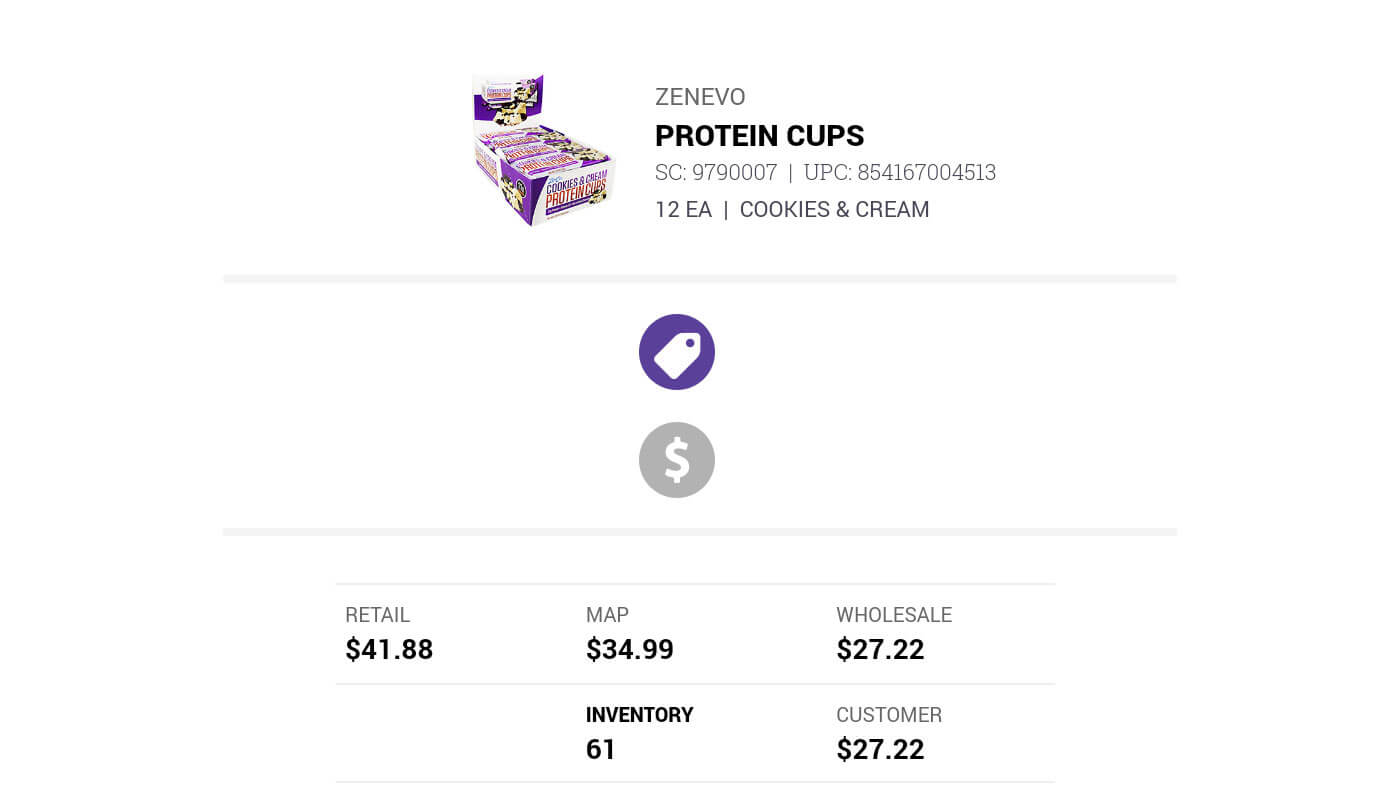Open the Protein Cups product image
Image resolution: width=1400 pixels, height=810 pixels.
541,149
